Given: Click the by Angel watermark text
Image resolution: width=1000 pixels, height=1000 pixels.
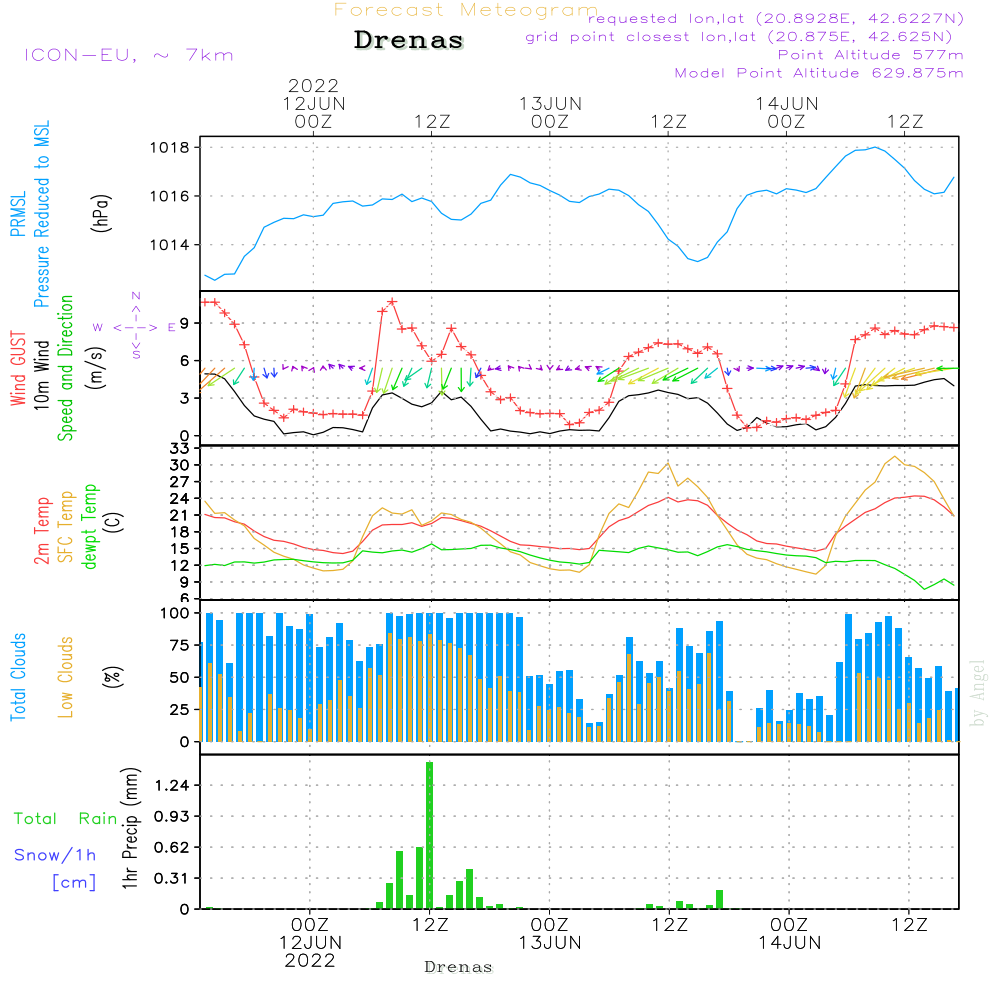Looking at the screenshot, I should 978,693.
